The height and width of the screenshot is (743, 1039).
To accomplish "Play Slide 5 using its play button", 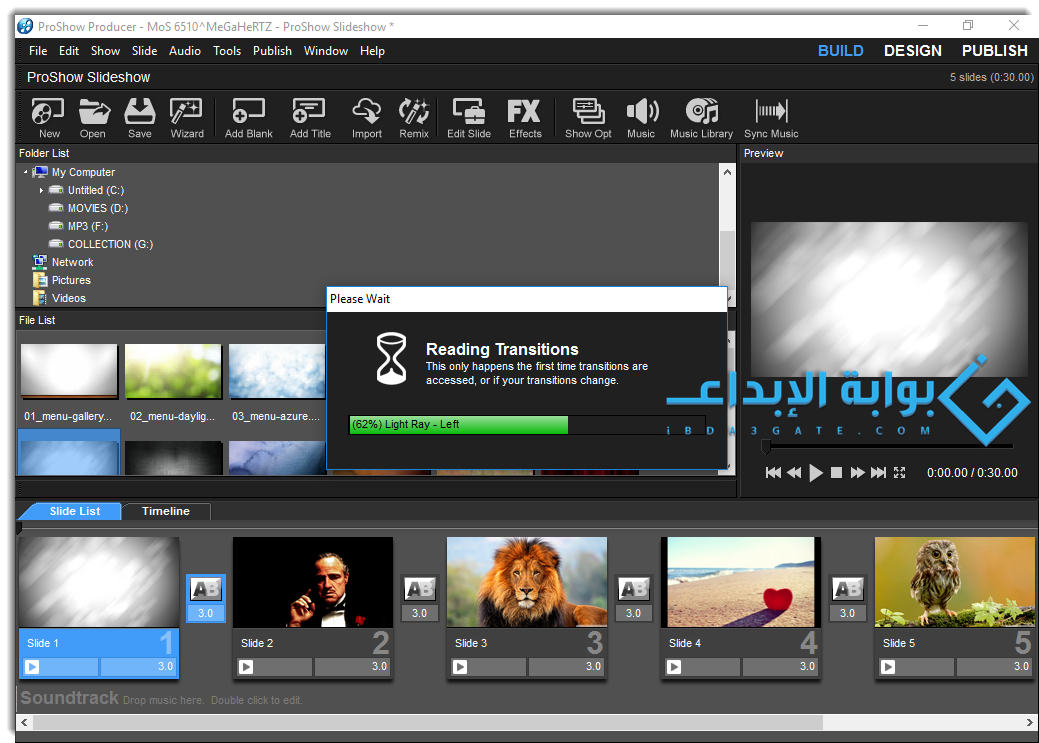I will [x=888, y=667].
